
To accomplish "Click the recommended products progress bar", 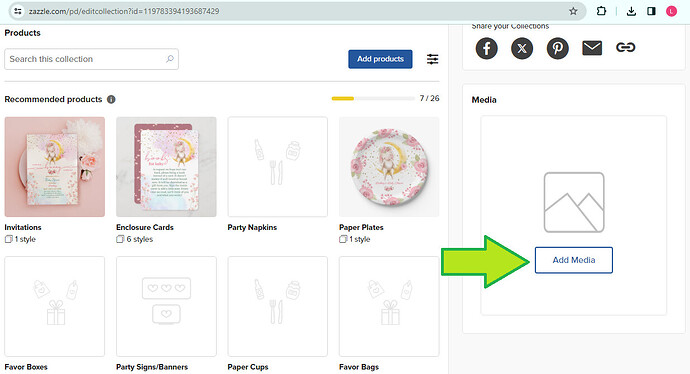I will point(373,99).
